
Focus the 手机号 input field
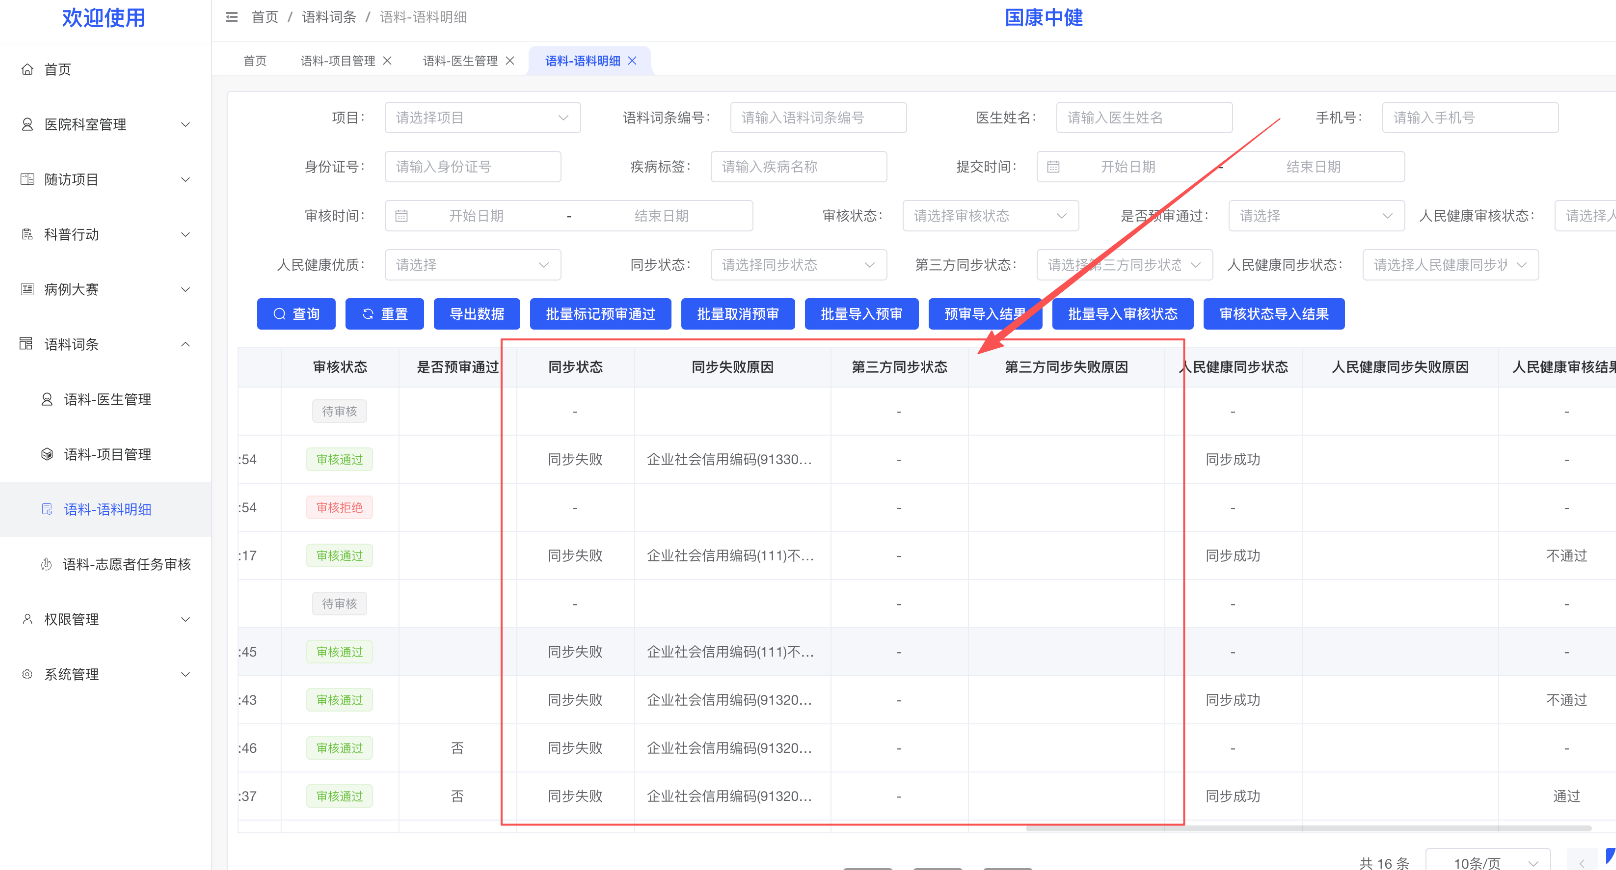1470,118
